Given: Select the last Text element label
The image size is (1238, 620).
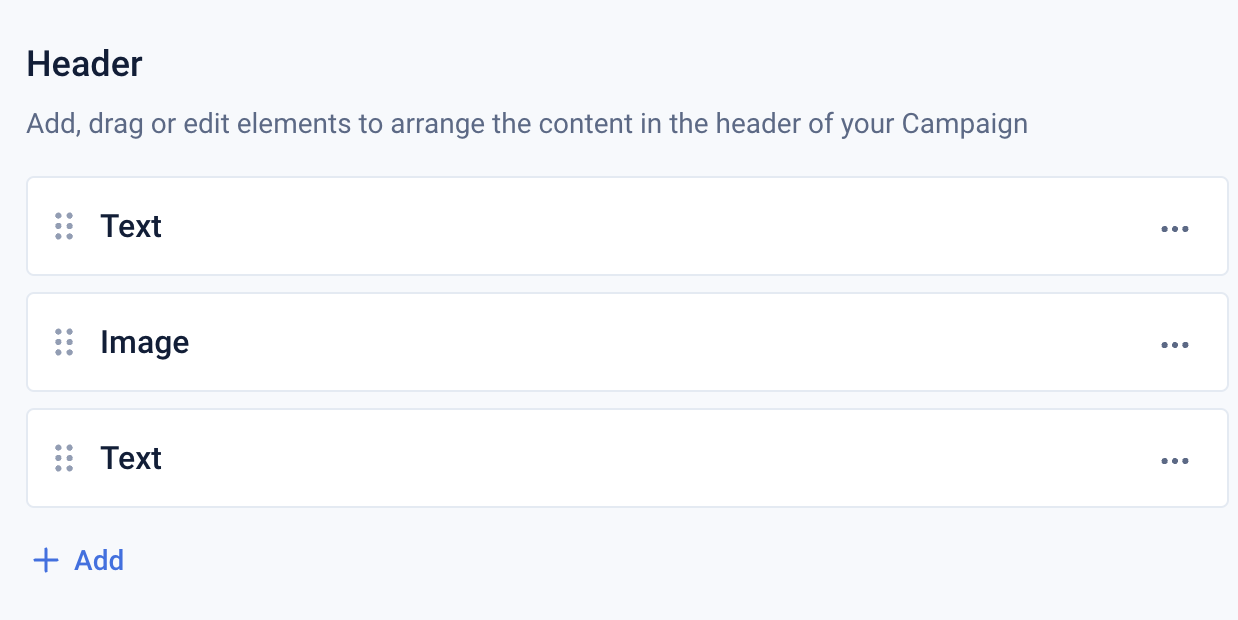Looking at the screenshot, I should (x=131, y=458).
